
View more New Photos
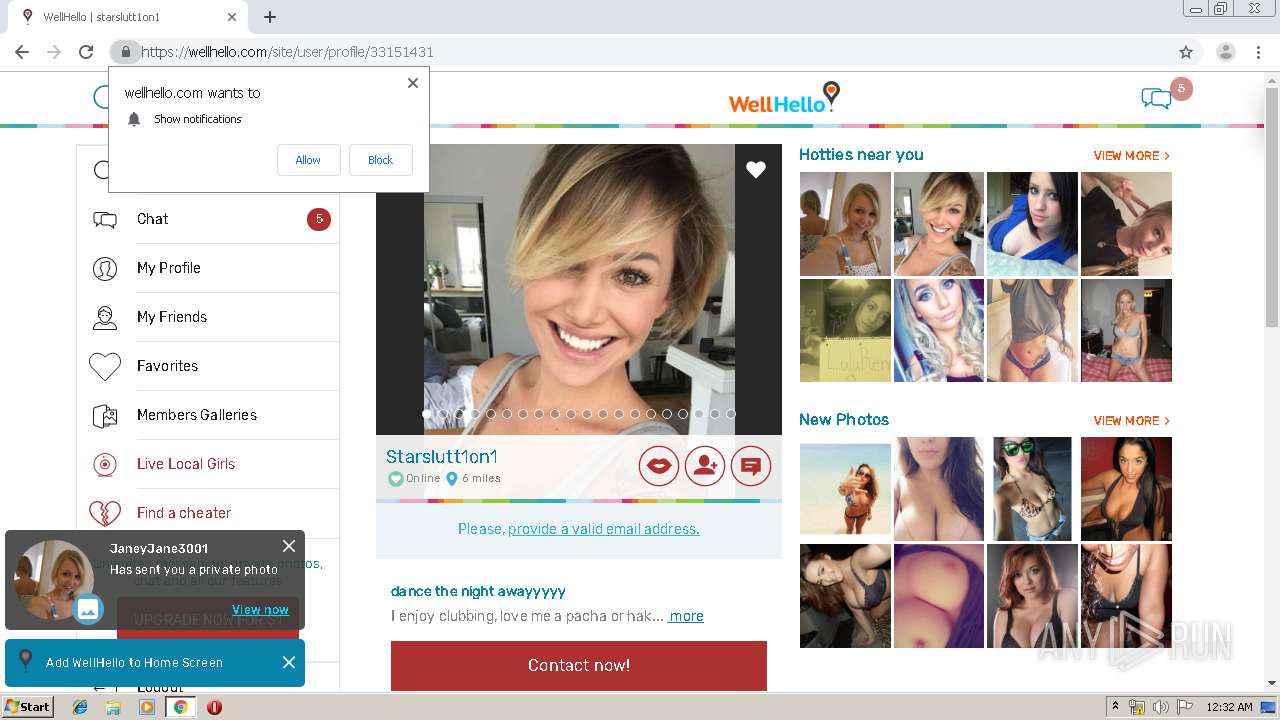(1131, 421)
